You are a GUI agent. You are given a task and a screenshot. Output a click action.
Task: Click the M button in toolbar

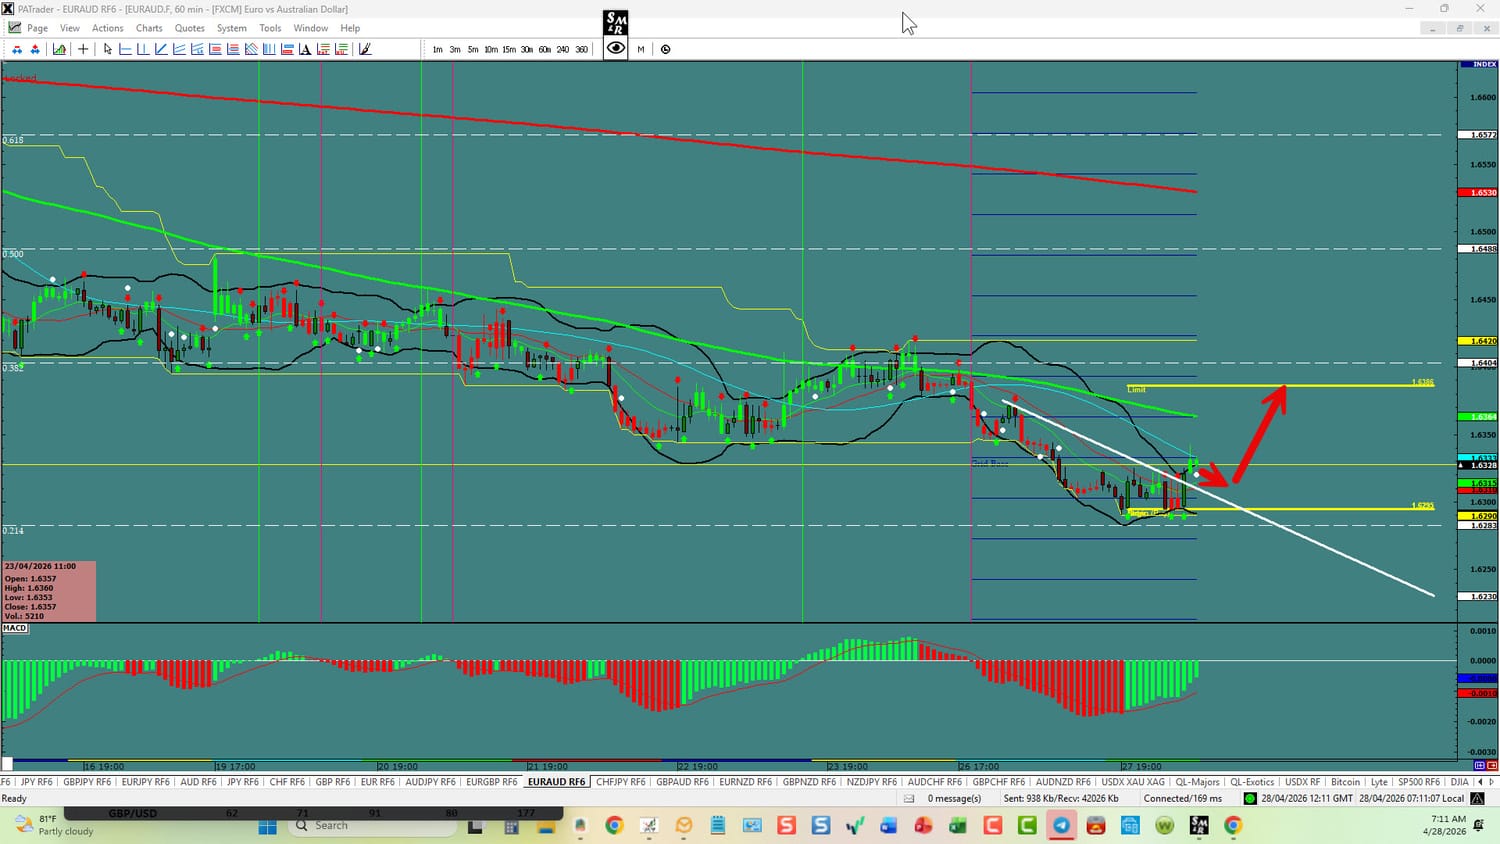(x=641, y=49)
